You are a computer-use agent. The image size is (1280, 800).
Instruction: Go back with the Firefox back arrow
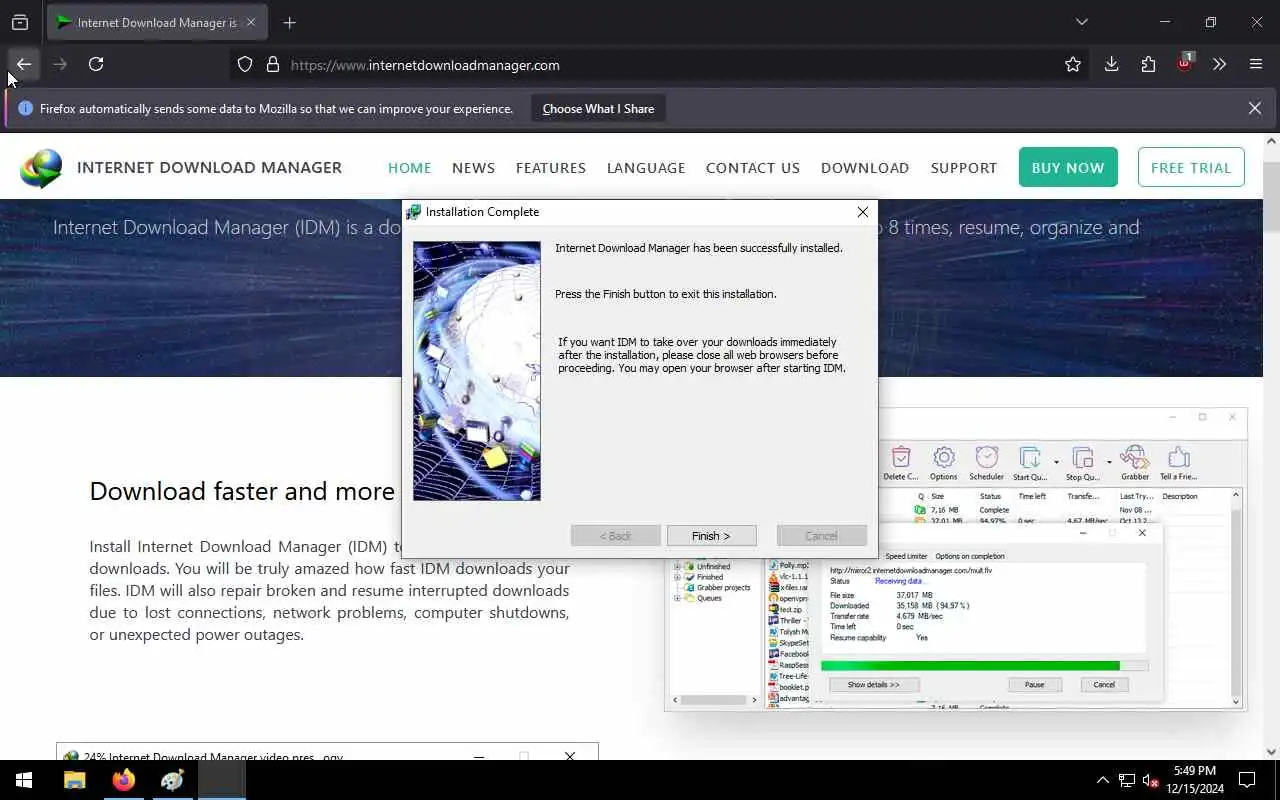[x=23, y=64]
